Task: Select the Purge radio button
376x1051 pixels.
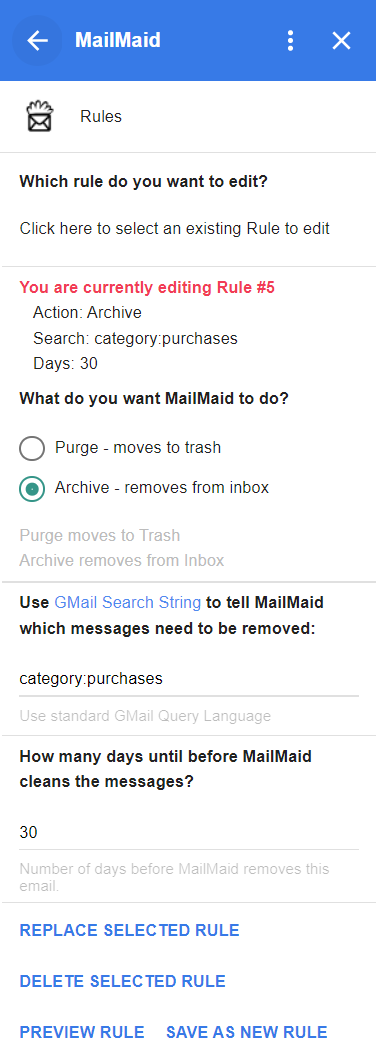Action: [x=32, y=448]
